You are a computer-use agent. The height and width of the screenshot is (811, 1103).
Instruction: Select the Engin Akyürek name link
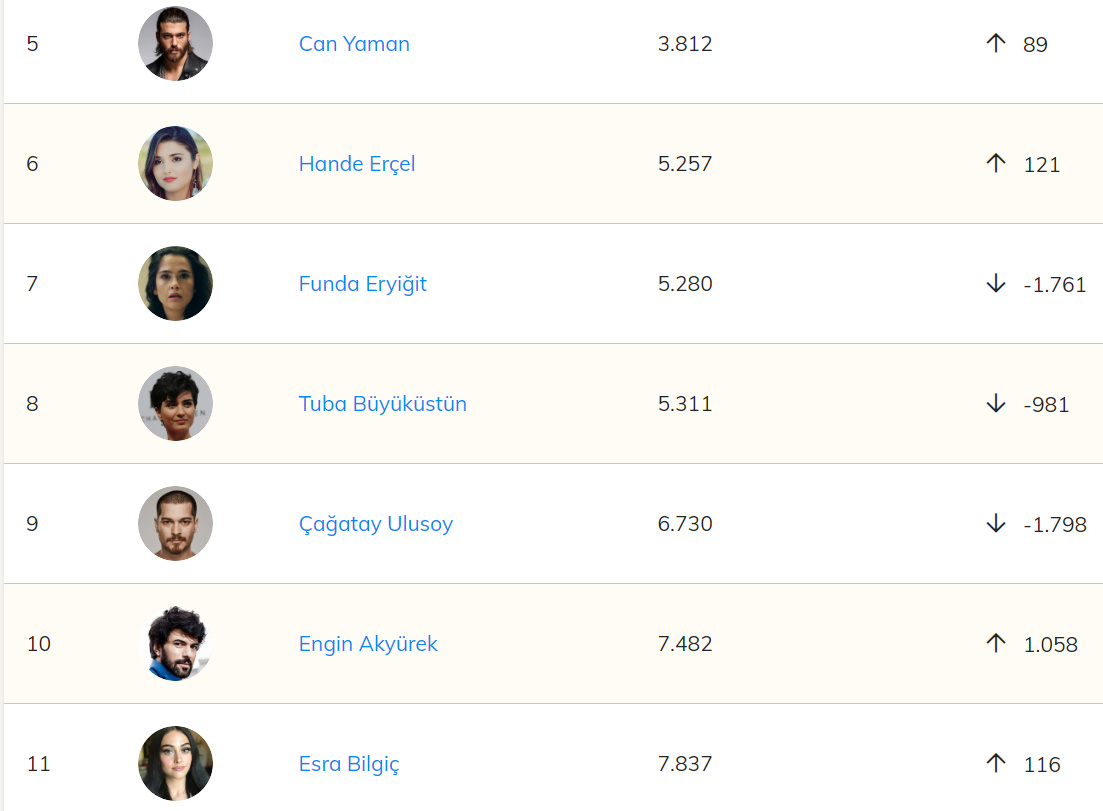click(368, 644)
